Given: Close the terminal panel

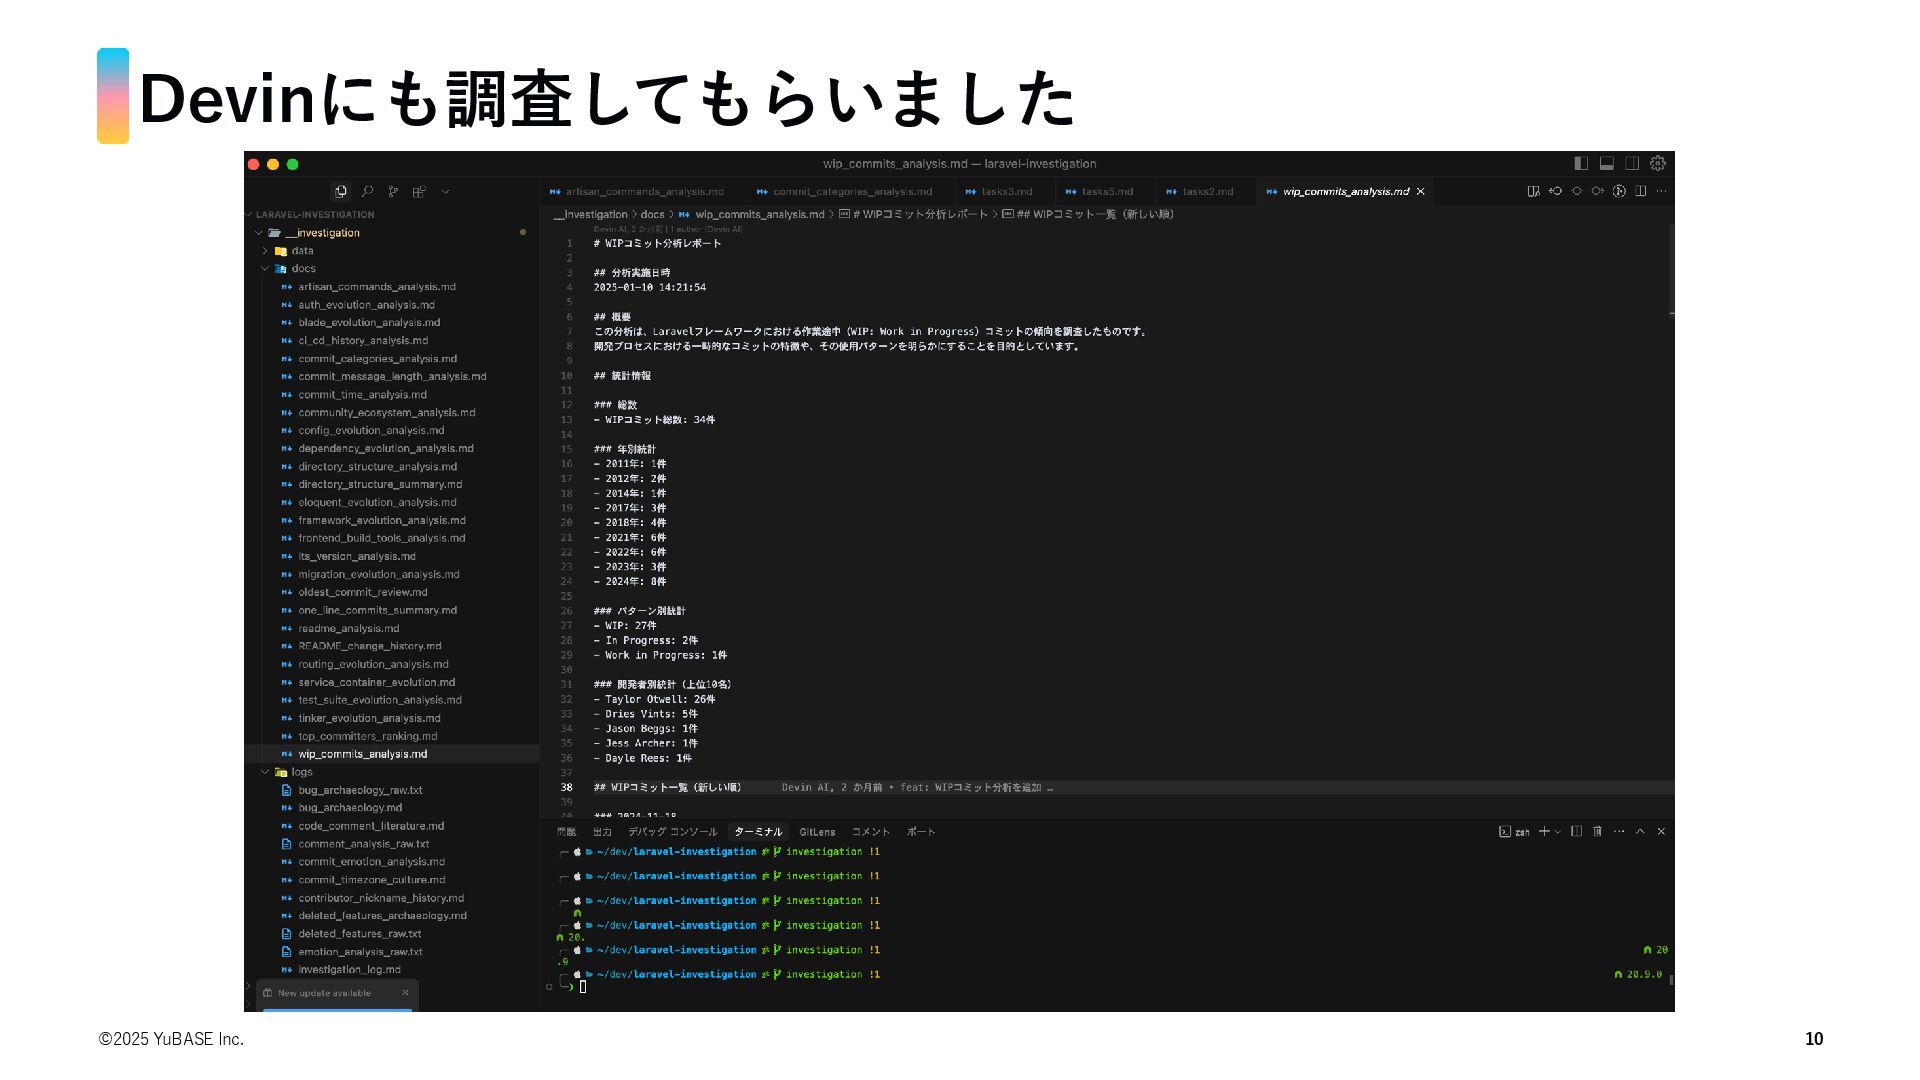Looking at the screenshot, I should tap(1661, 832).
